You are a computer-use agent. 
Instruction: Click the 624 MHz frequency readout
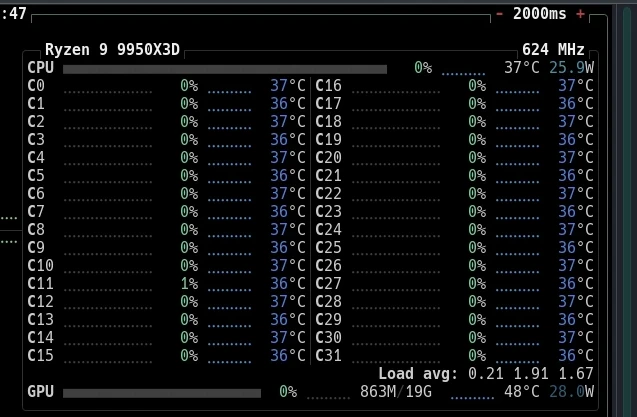click(x=553, y=50)
